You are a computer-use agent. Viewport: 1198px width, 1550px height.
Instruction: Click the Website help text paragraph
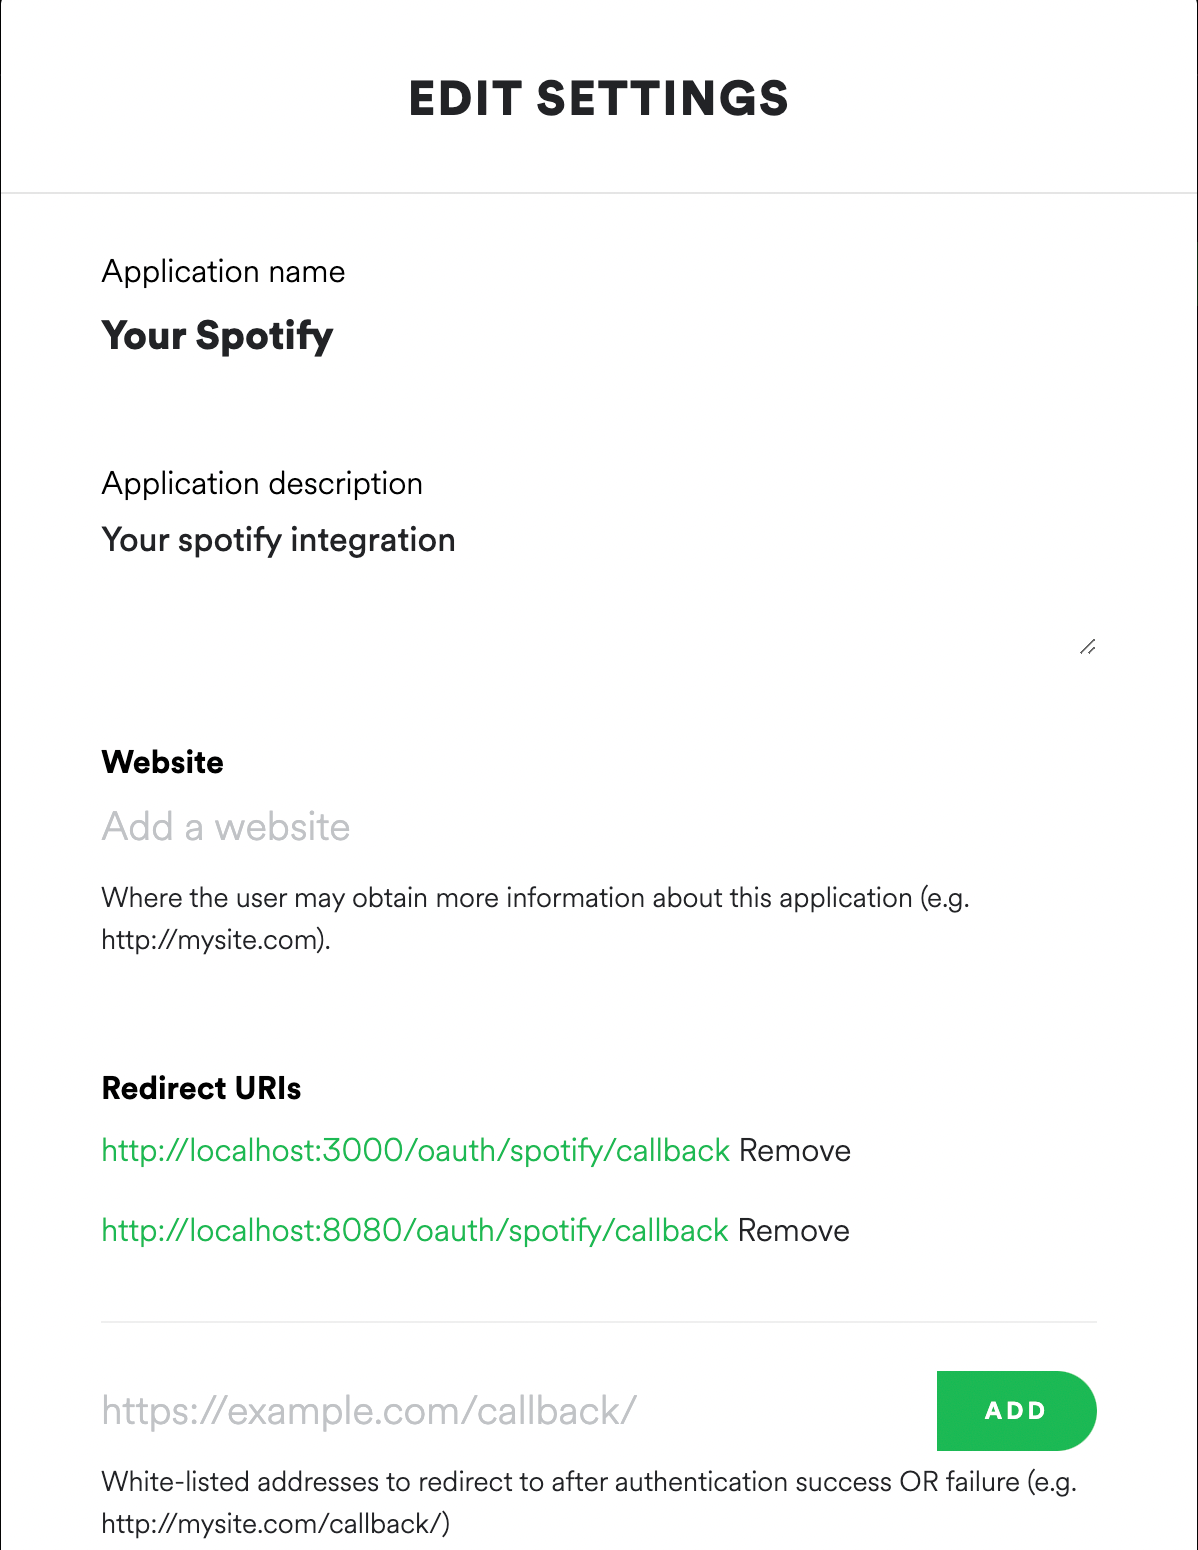point(536,919)
